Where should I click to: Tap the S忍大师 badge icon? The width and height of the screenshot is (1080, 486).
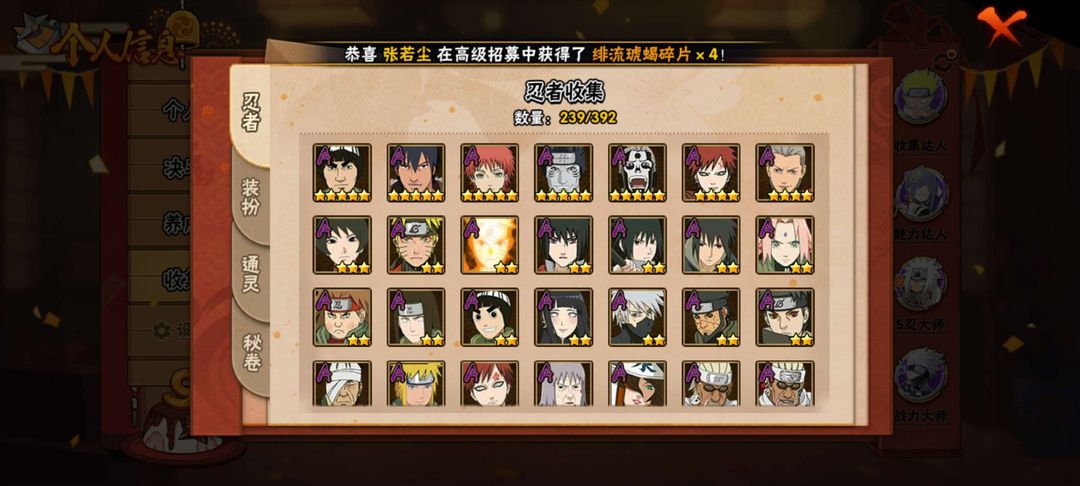coord(920,284)
